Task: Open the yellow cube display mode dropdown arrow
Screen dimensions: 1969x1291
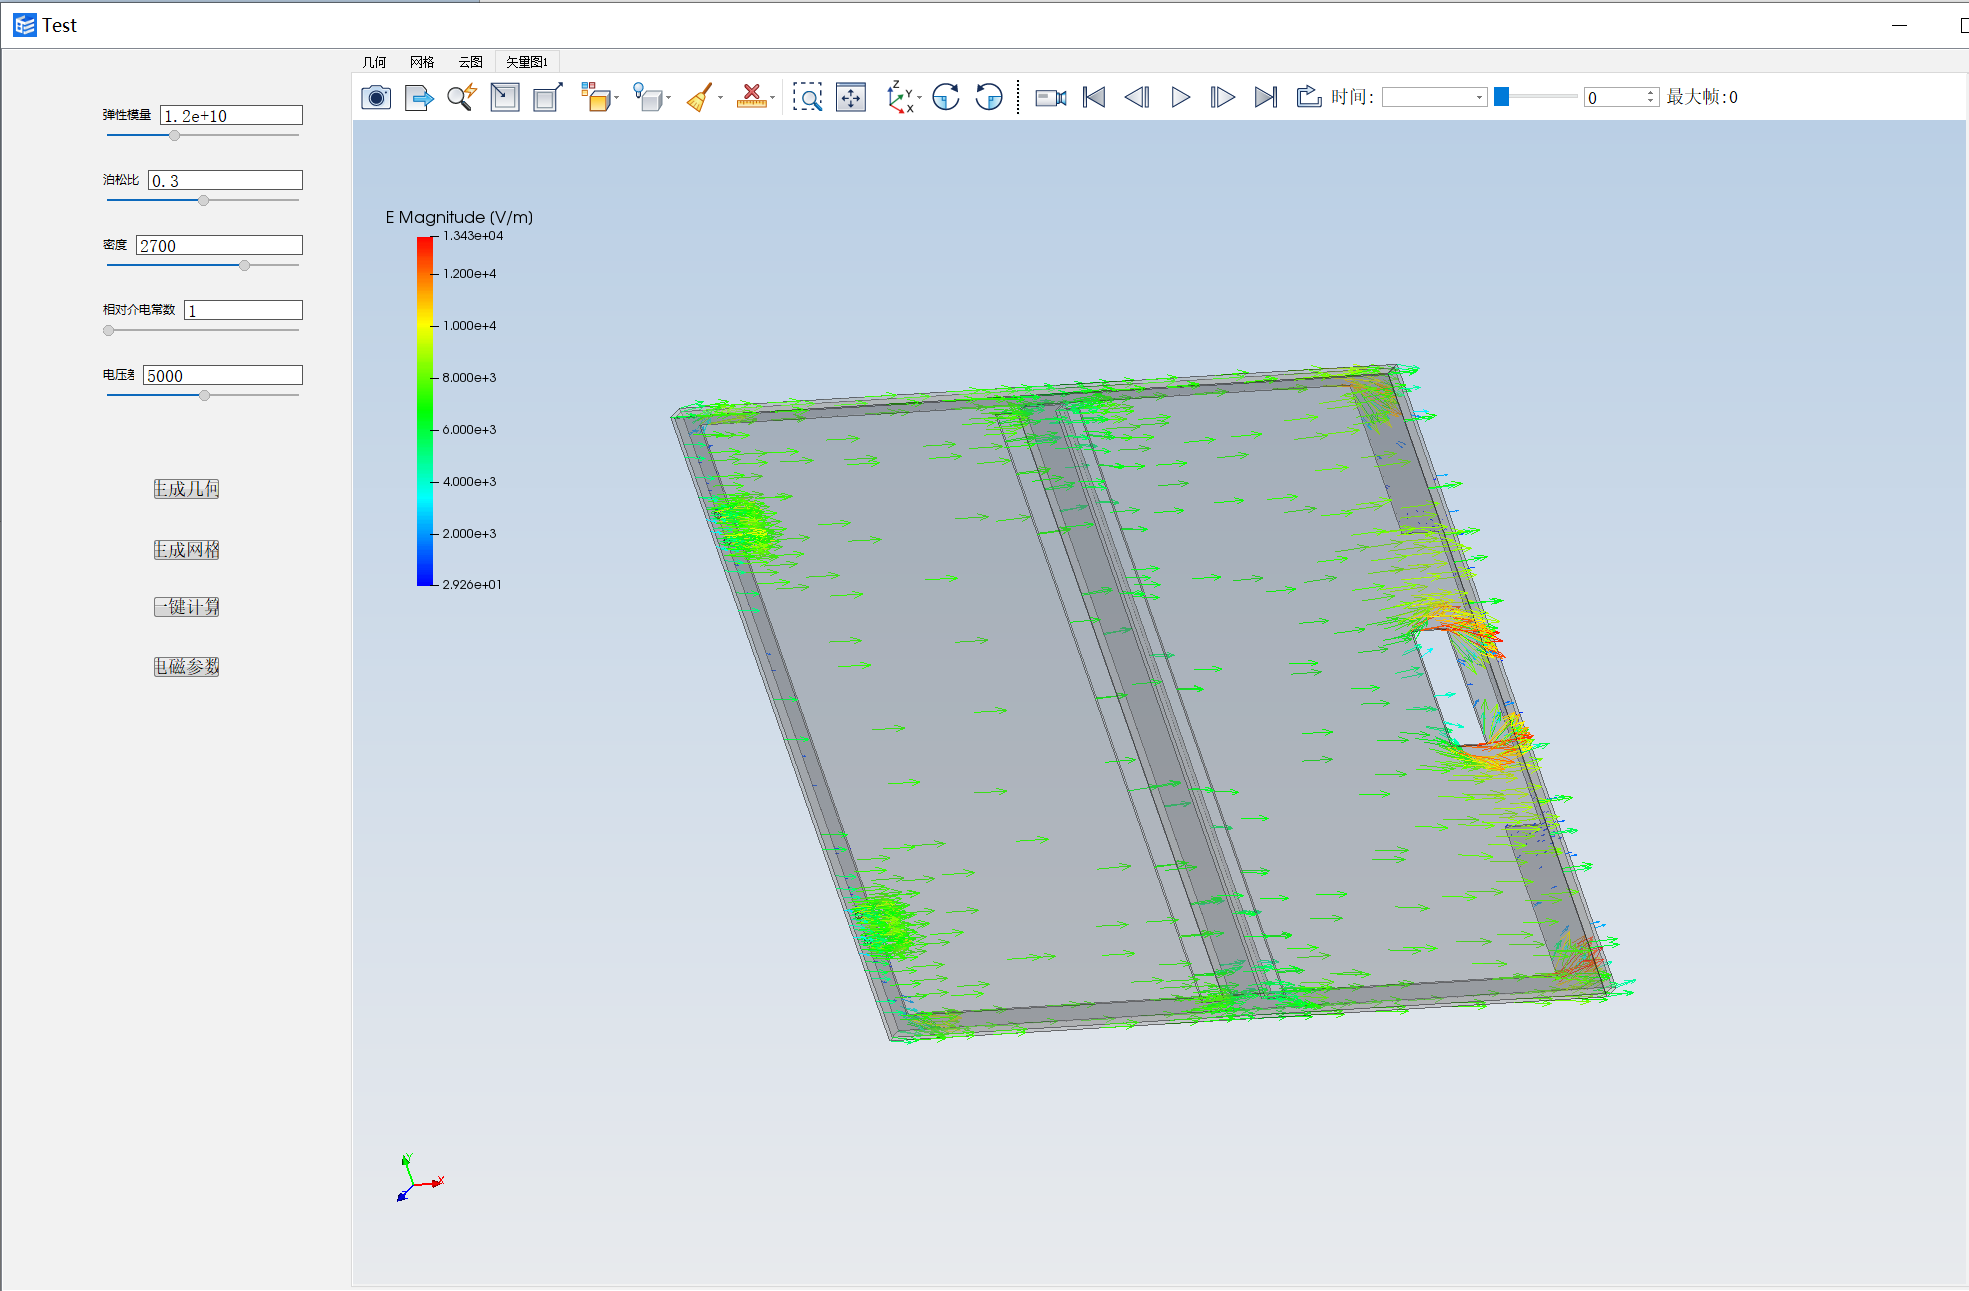Action: (617, 98)
